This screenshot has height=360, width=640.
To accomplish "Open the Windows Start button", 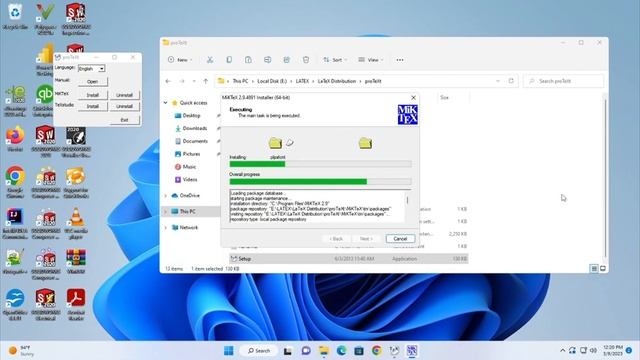I will coord(229,351).
